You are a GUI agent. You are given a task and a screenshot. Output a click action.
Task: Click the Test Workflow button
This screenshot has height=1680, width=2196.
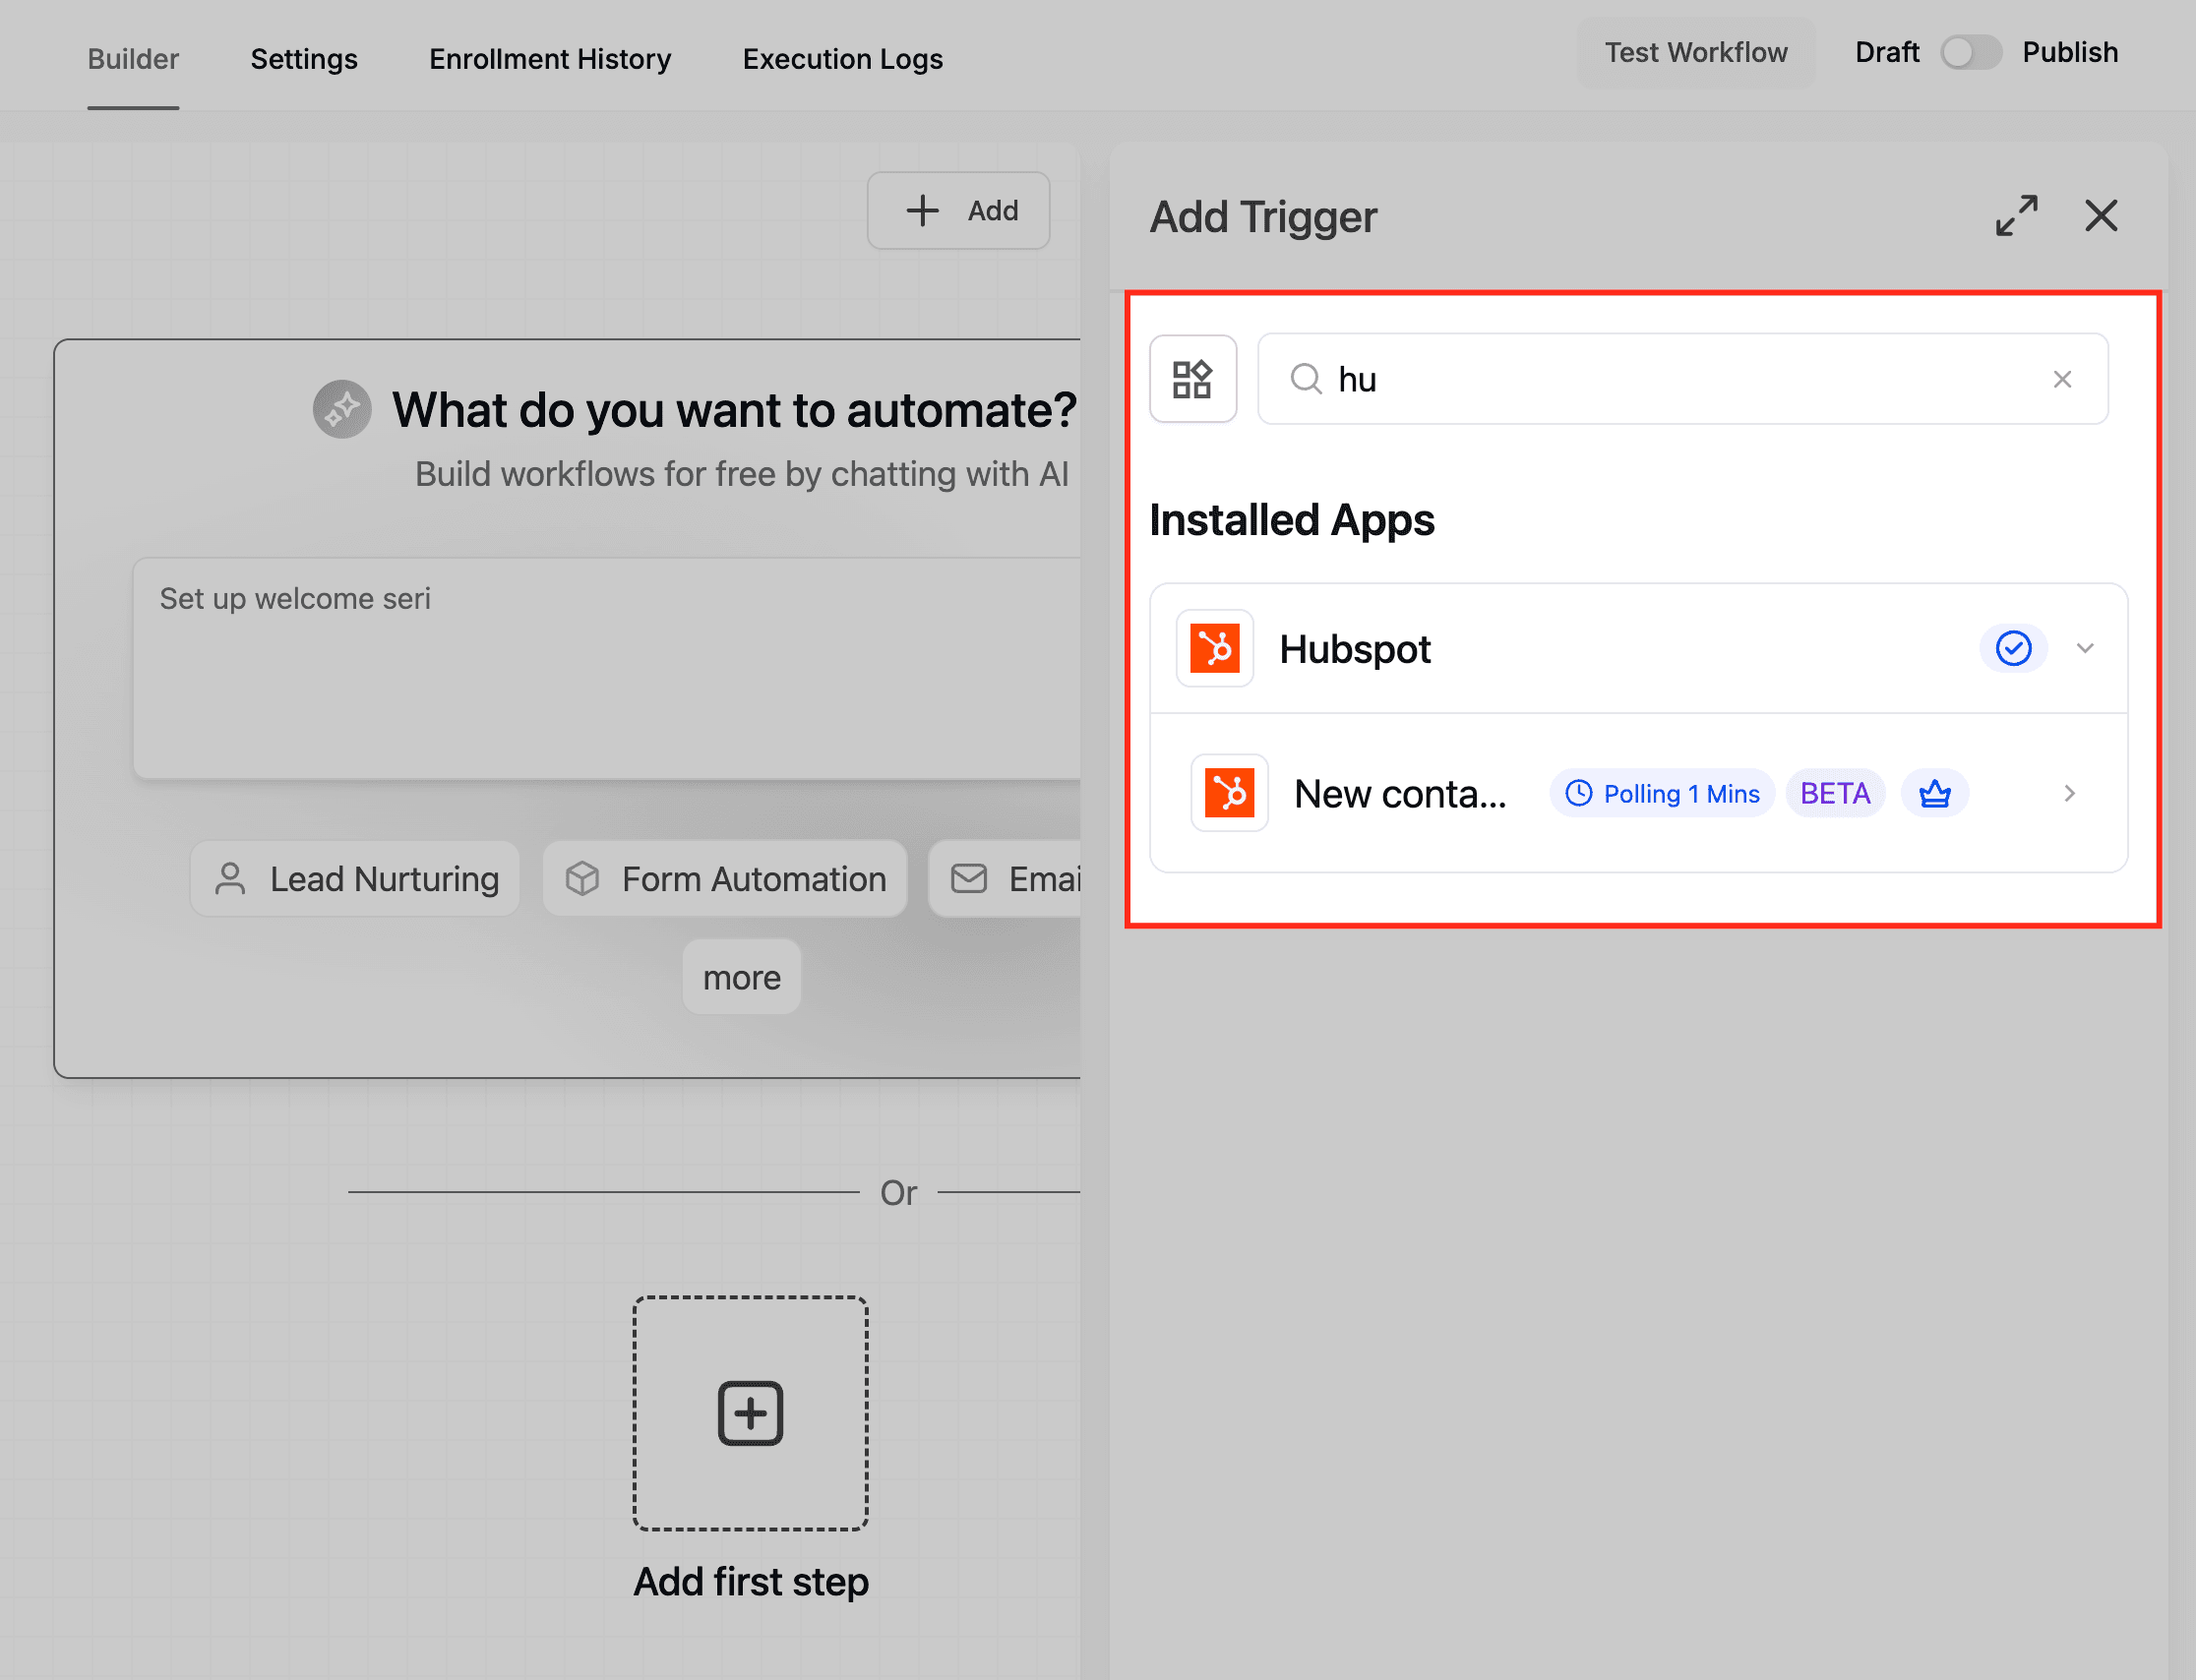point(1695,52)
